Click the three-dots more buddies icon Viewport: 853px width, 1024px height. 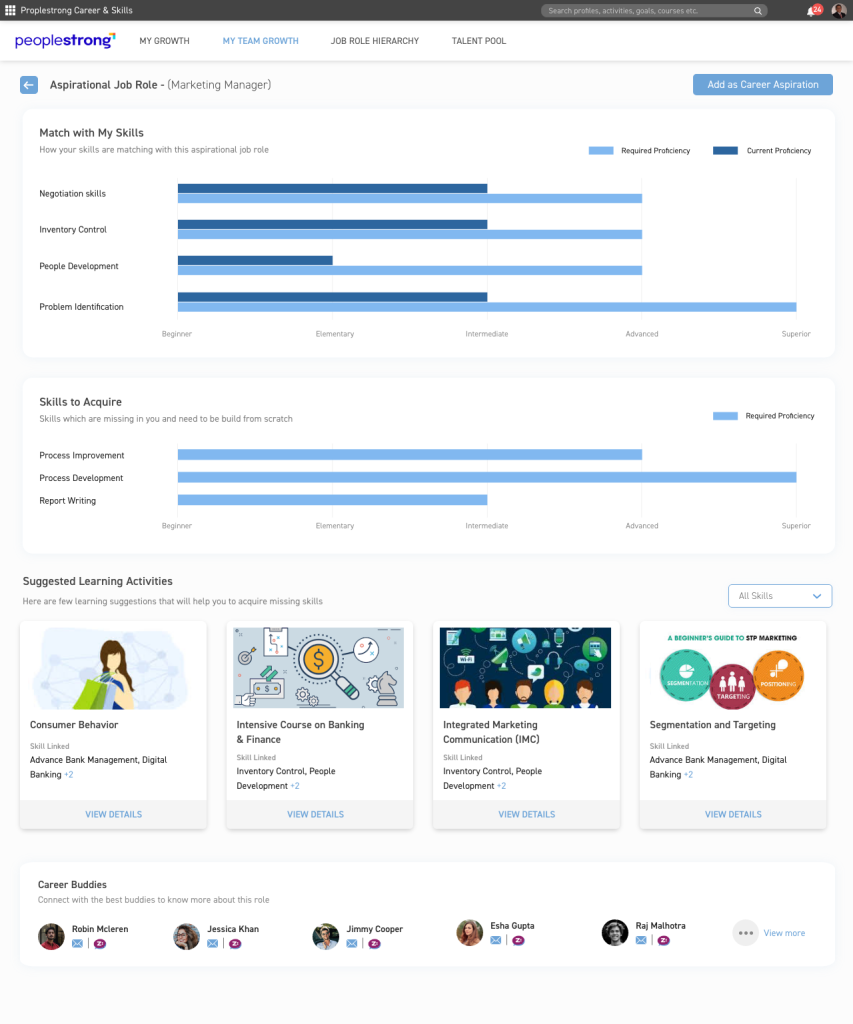(x=745, y=933)
